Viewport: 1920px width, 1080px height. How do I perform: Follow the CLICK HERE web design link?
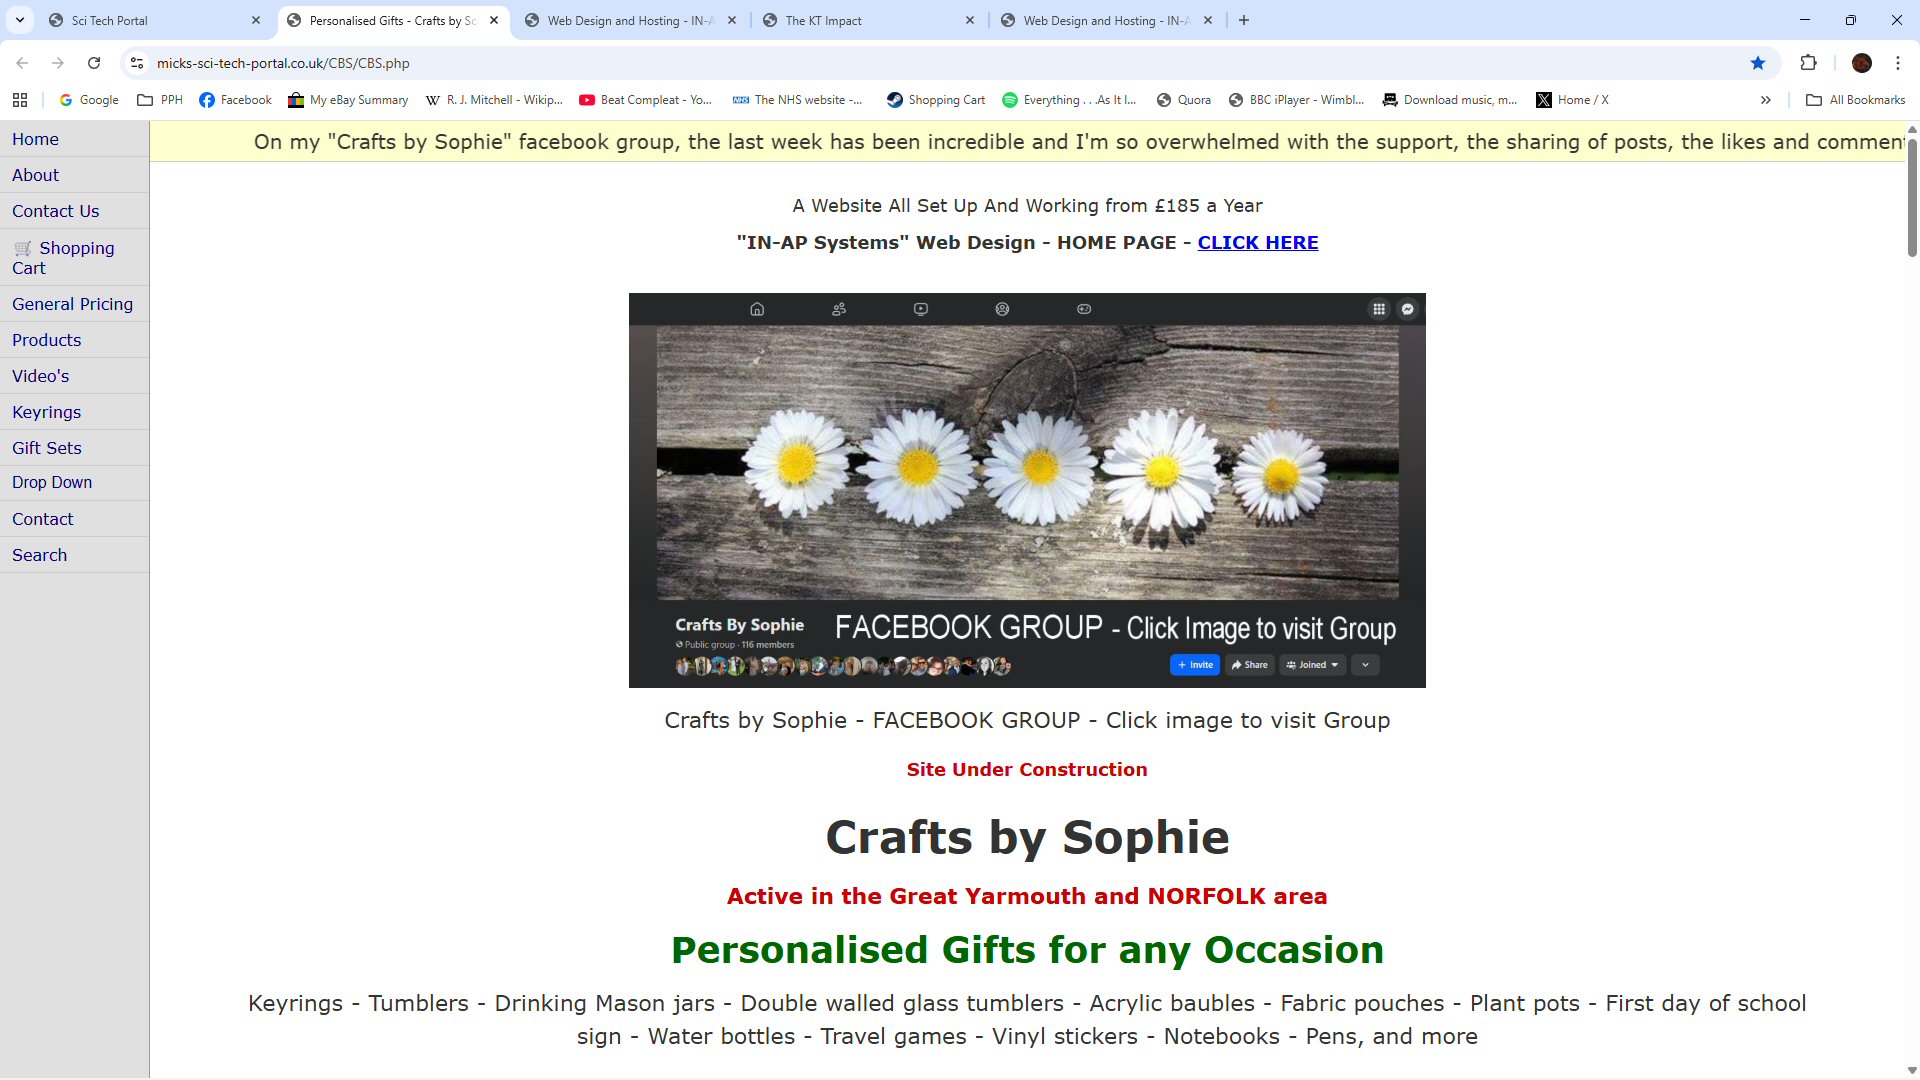[1257, 243]
